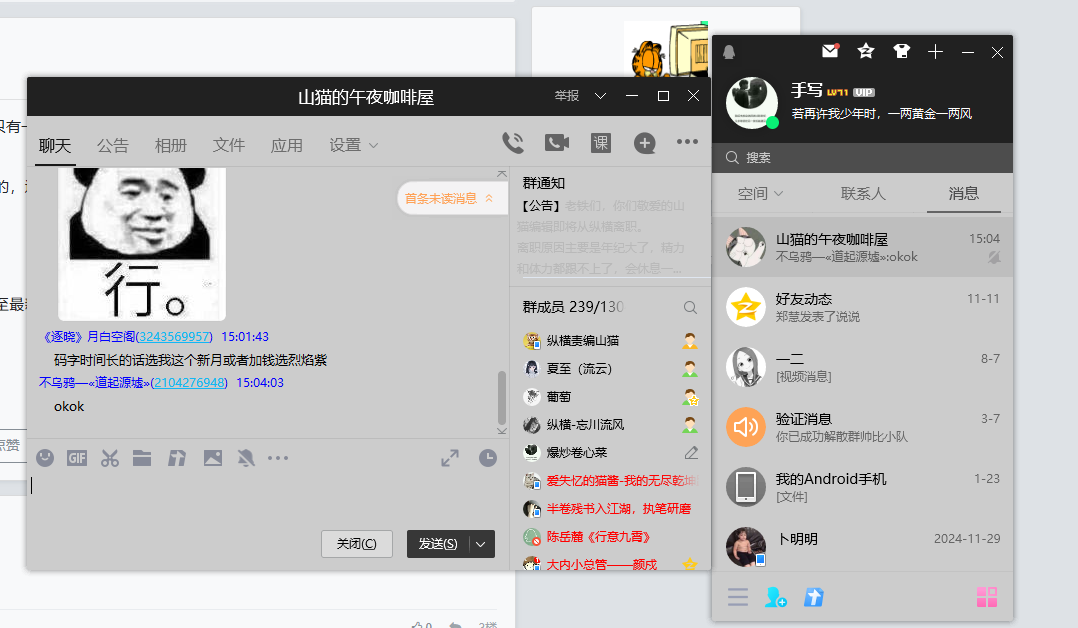Open theme dress-up shirt icon

(x=901, y=51)
